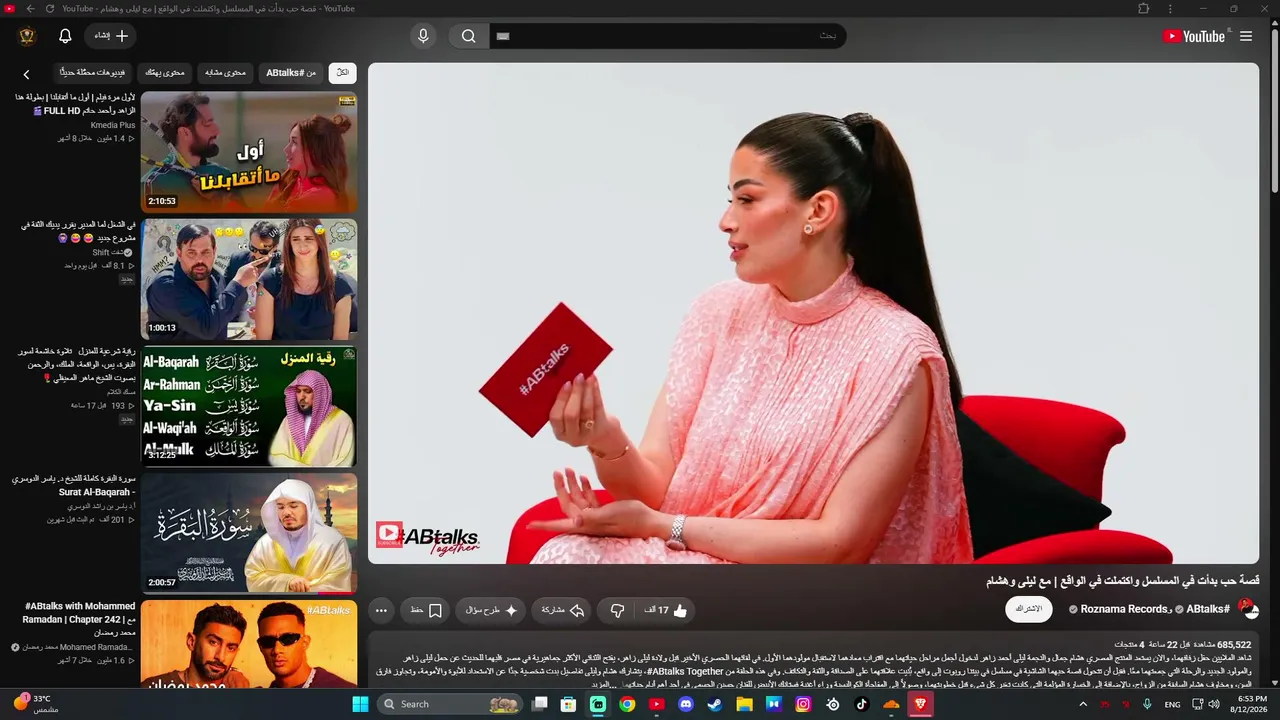Open the notifications bell
The height and width of the screenshot is (720, 1280).
coord(65,36)
